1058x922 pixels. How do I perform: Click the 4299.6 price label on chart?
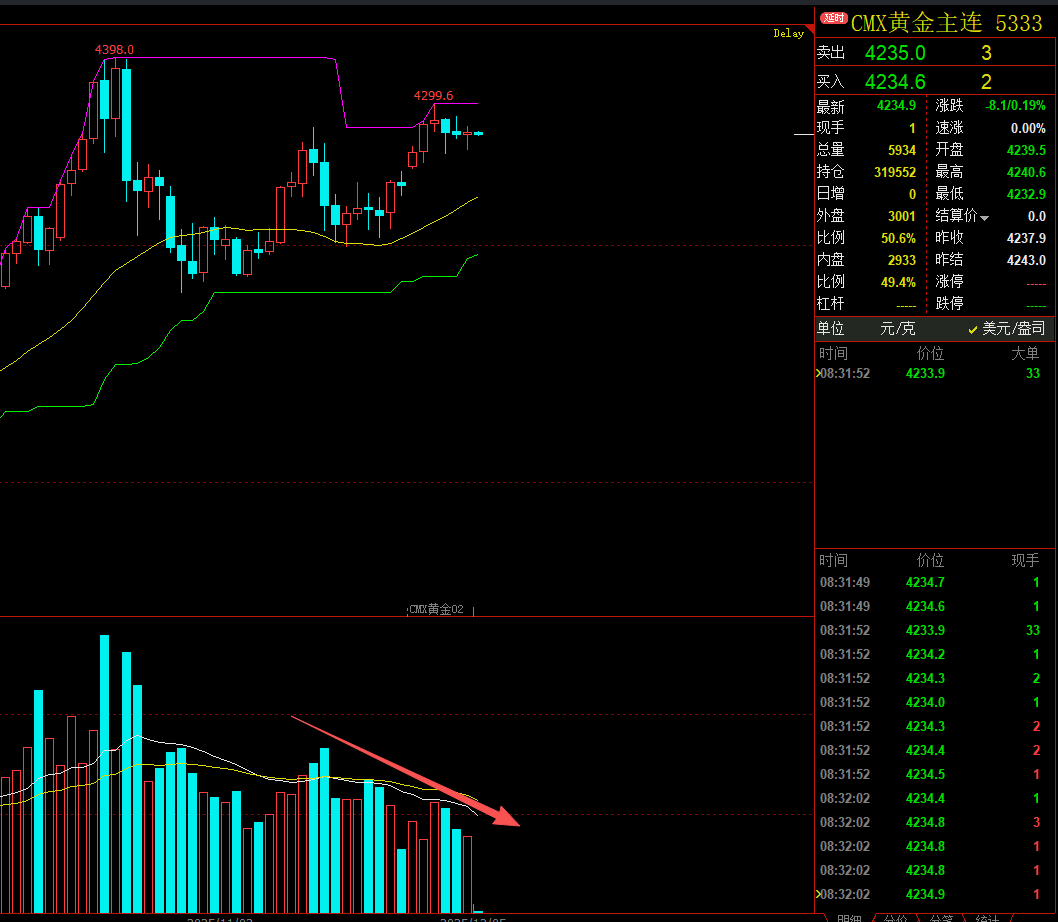point(433,95)
